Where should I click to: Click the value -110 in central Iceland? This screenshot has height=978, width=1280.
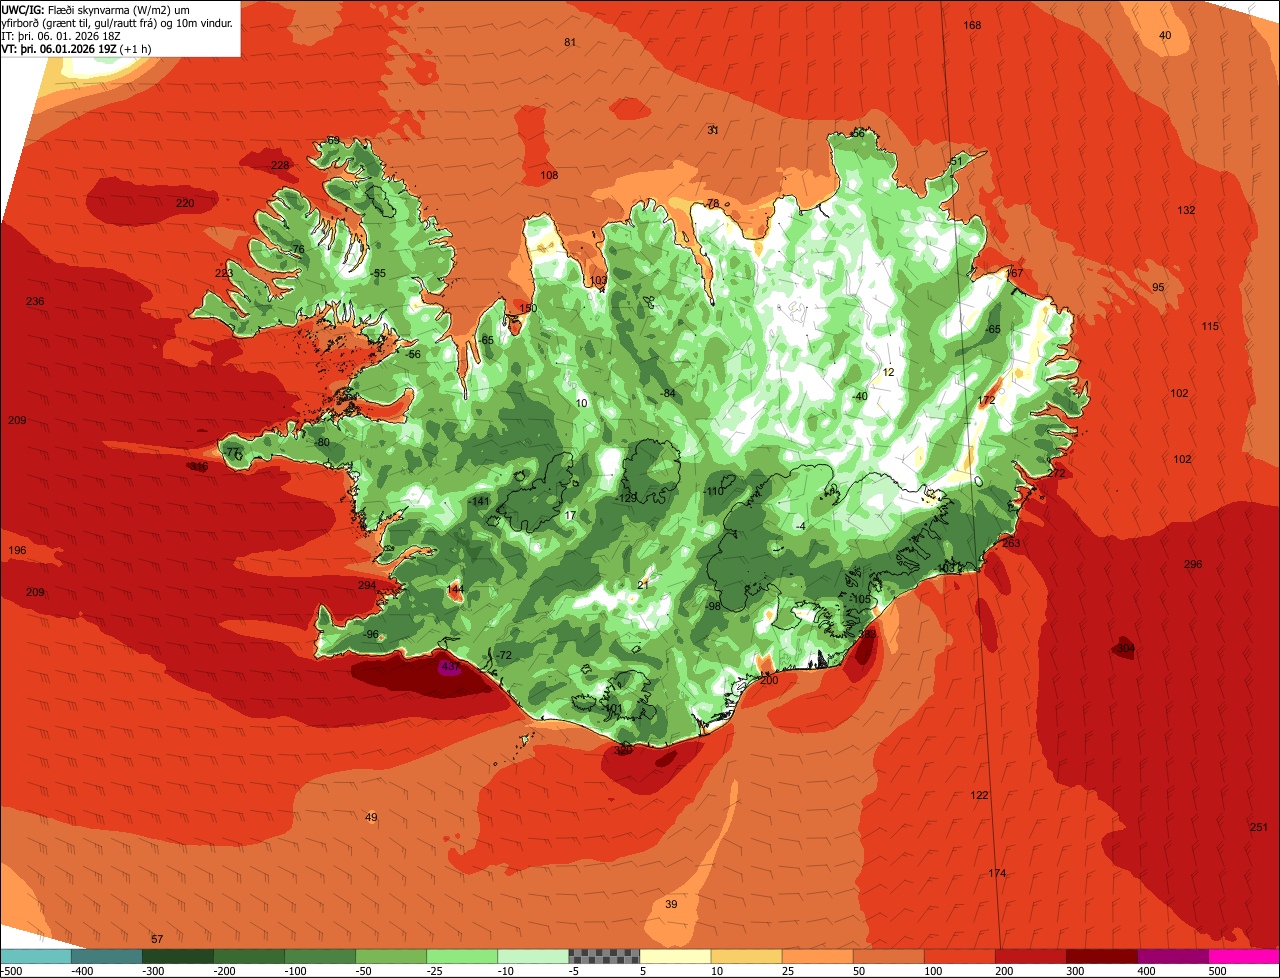(714, 491)
